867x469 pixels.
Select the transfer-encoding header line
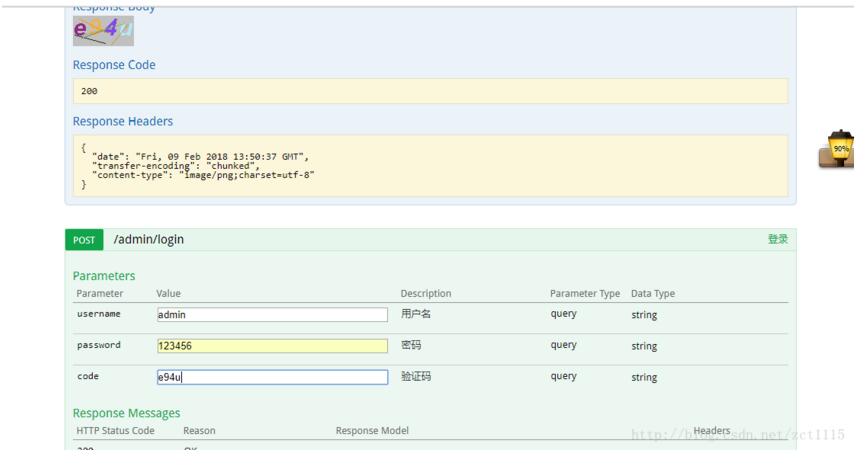click(x=175, y=165)
